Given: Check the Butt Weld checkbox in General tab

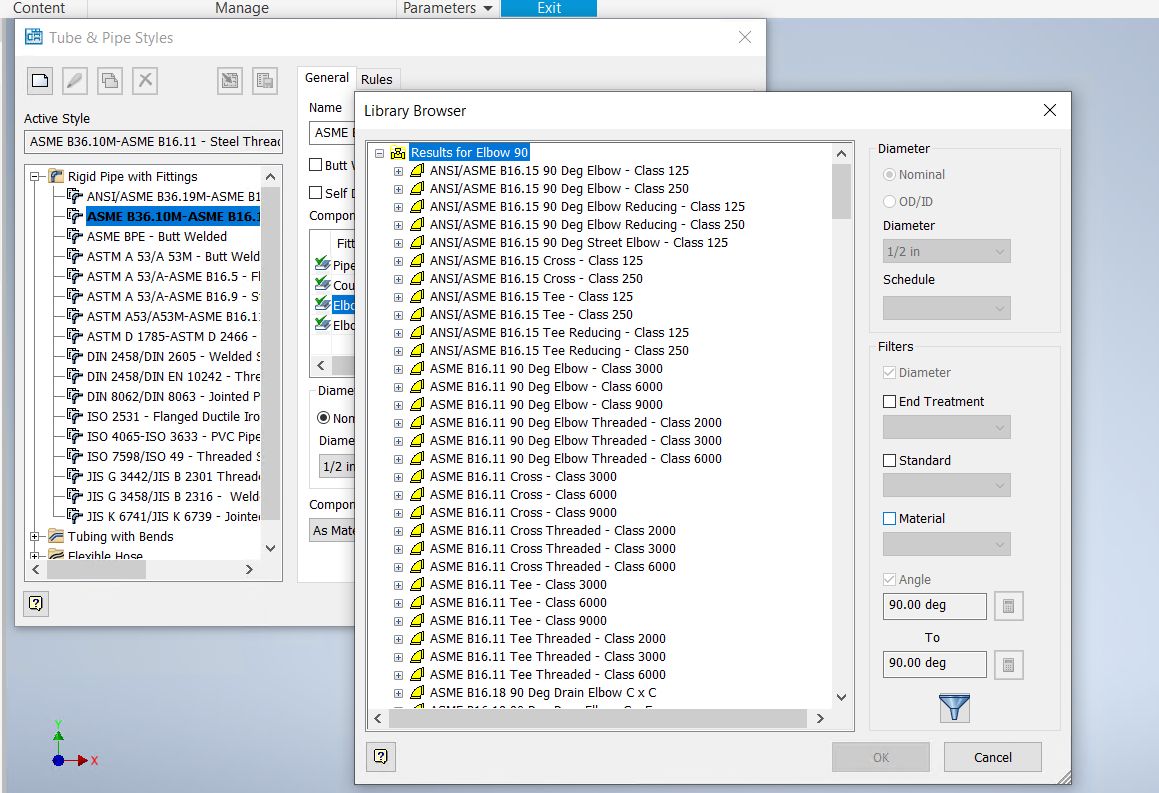Looking at the screenshot, I should coord(316,165).
